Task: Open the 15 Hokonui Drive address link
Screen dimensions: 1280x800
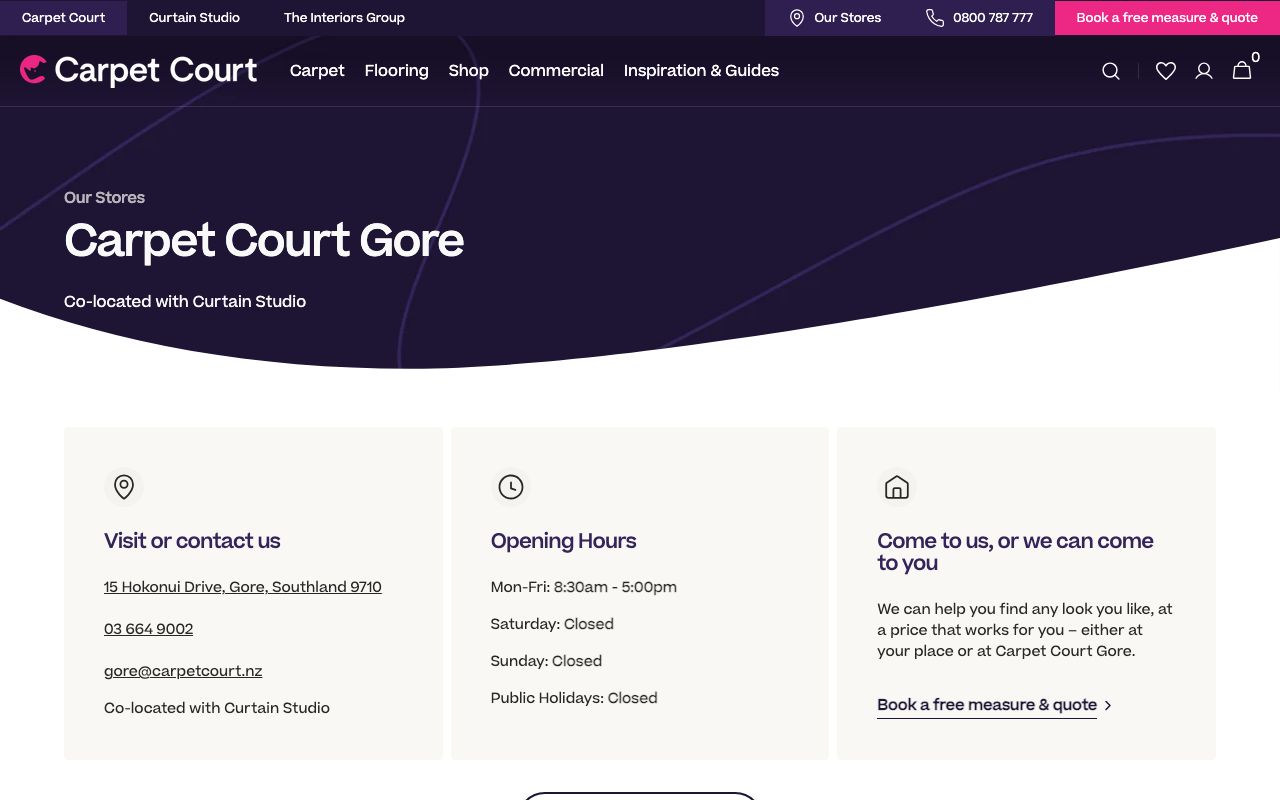Action: click(243, 587)
